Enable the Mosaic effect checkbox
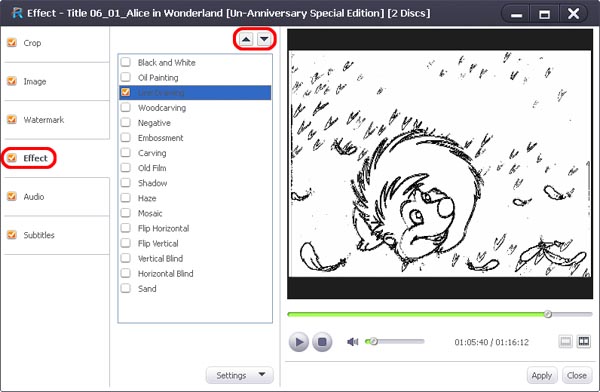This screenshot has height=392, width=600. coord(126,213)
